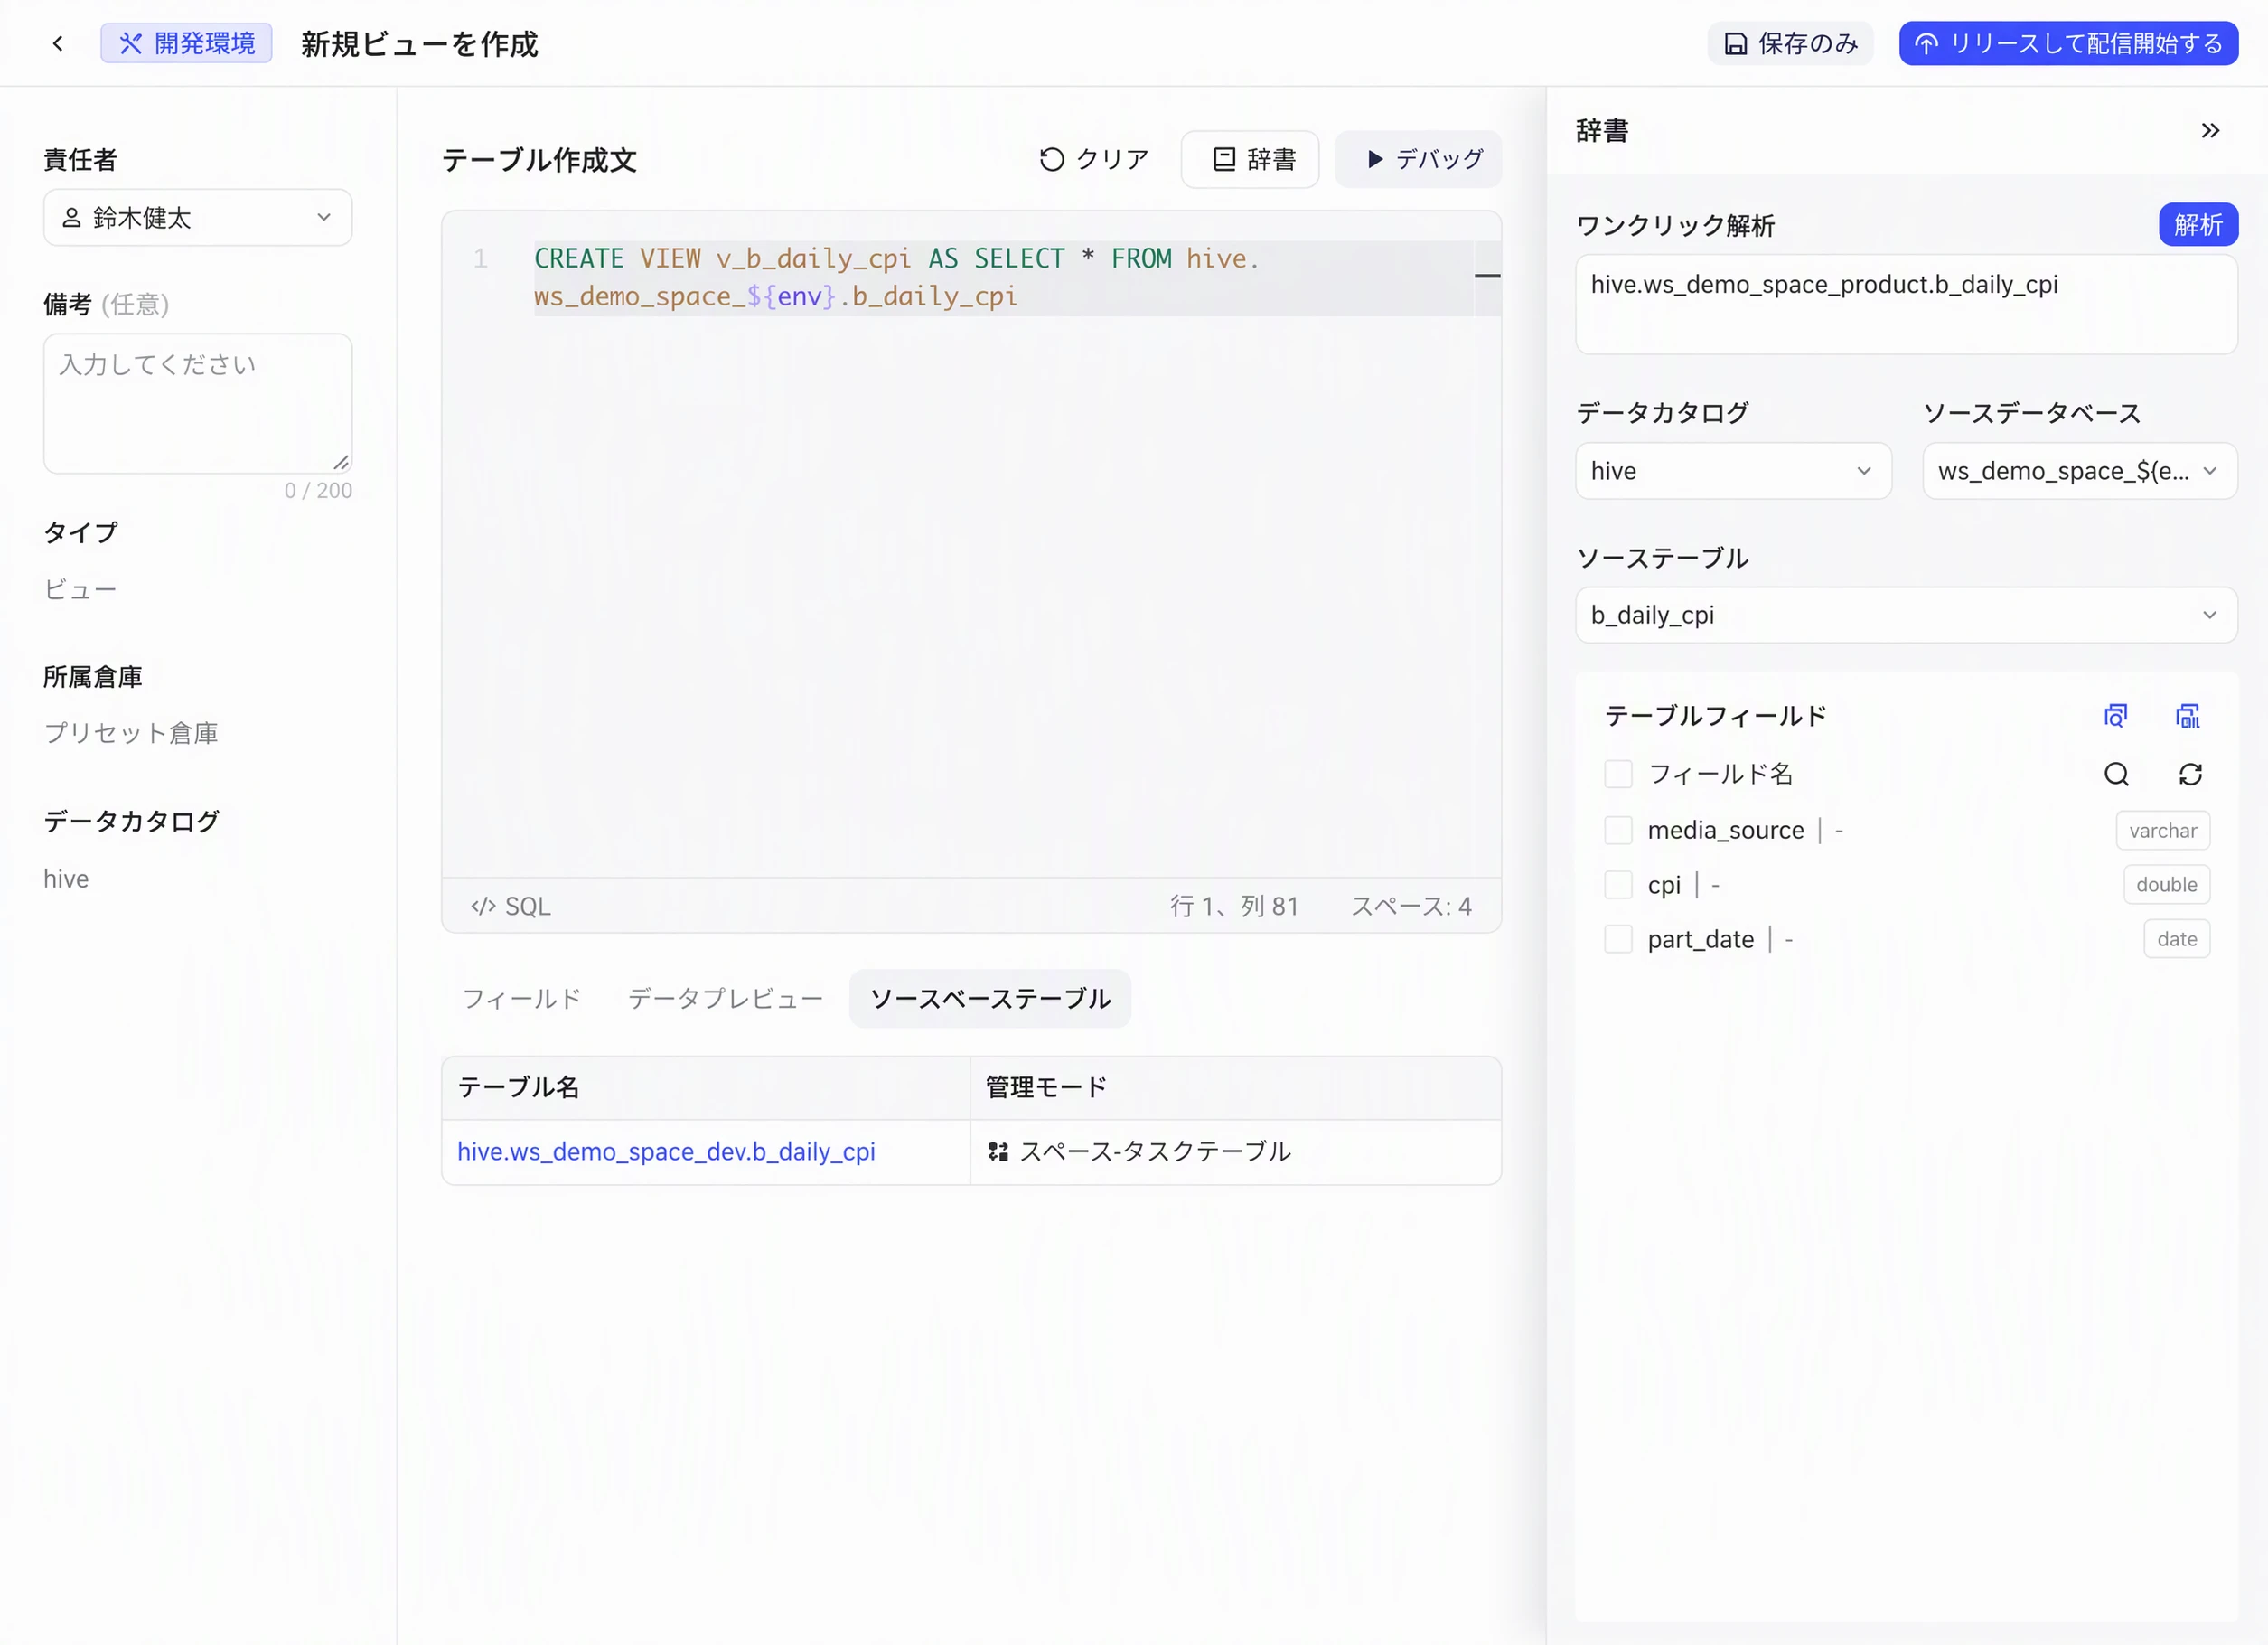The height and width of the screenshot is (1645, 2268).
Task: Check the part_date field checkbox
Action: [x=1618, y=939]
